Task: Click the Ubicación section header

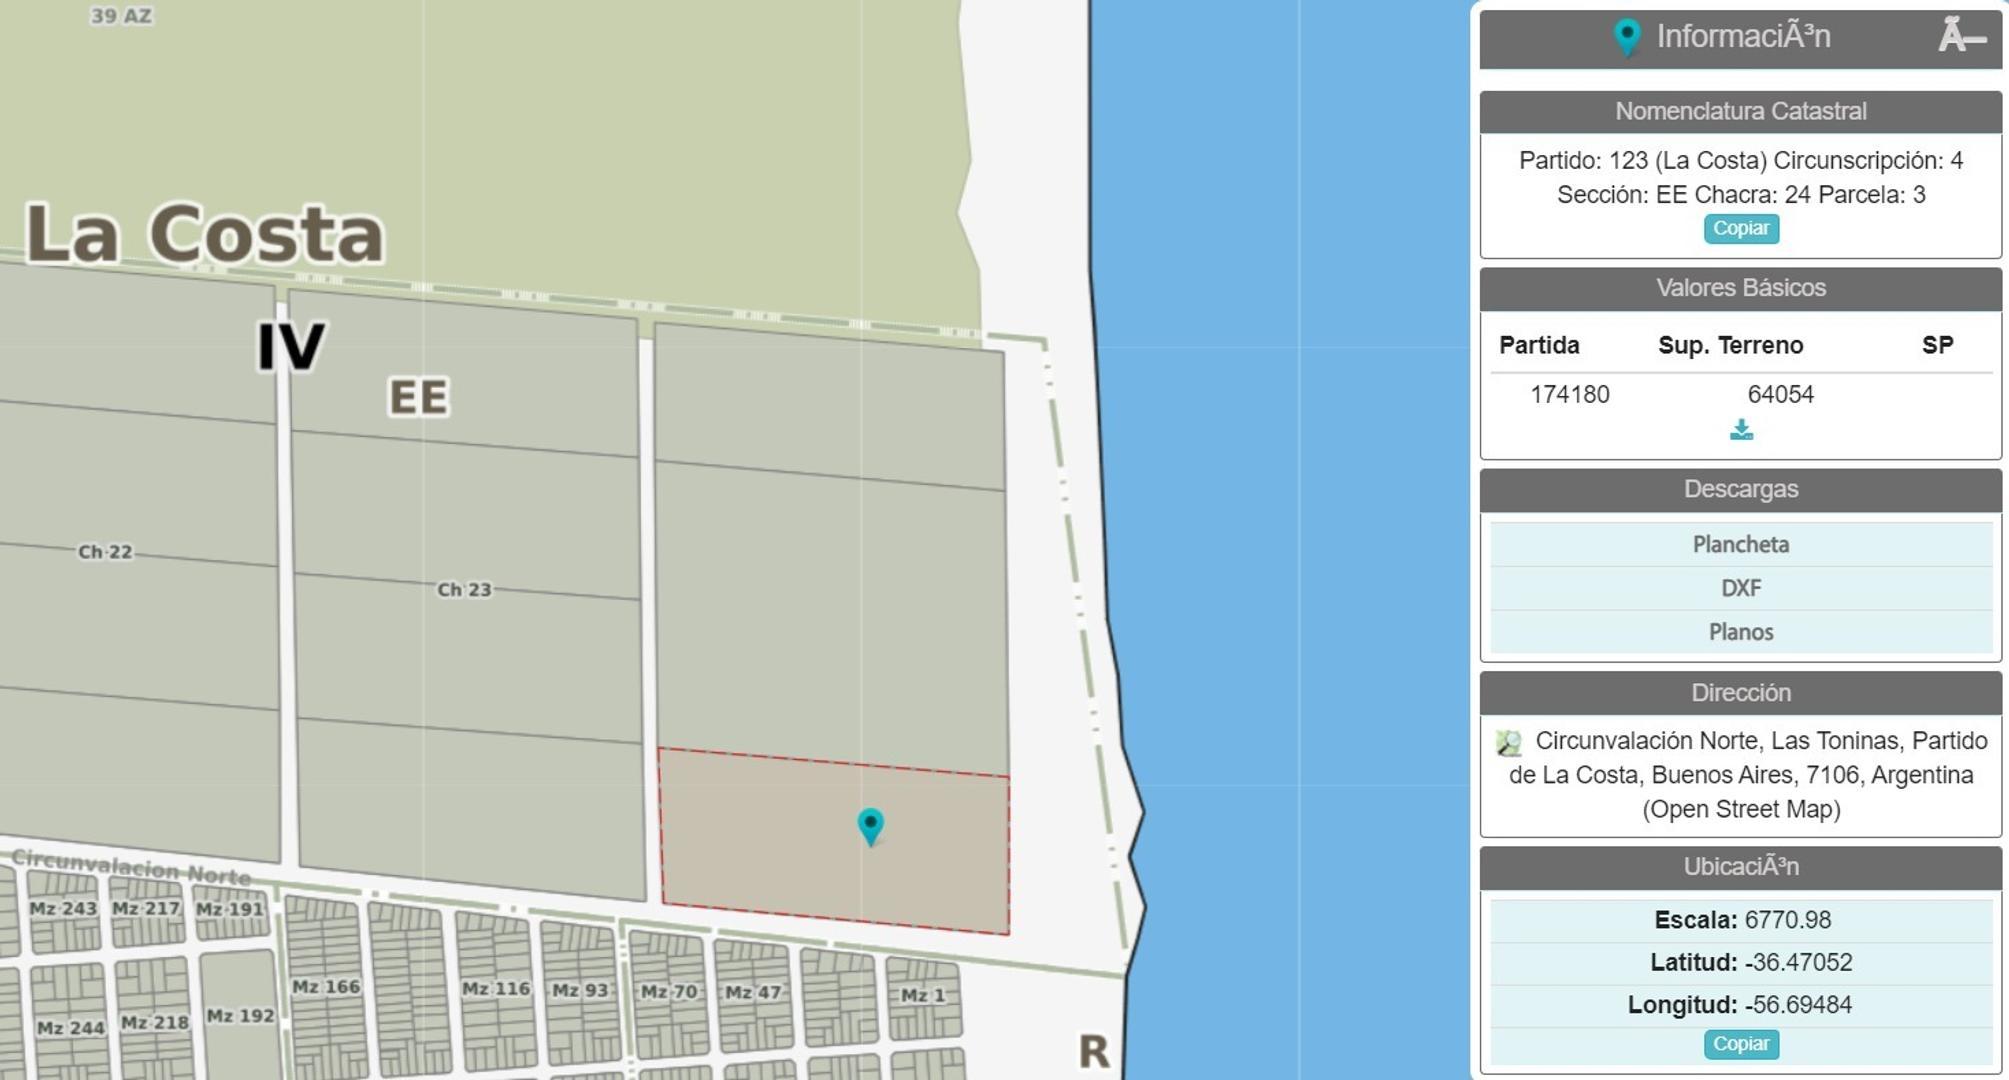Action: pos(1740,866)
